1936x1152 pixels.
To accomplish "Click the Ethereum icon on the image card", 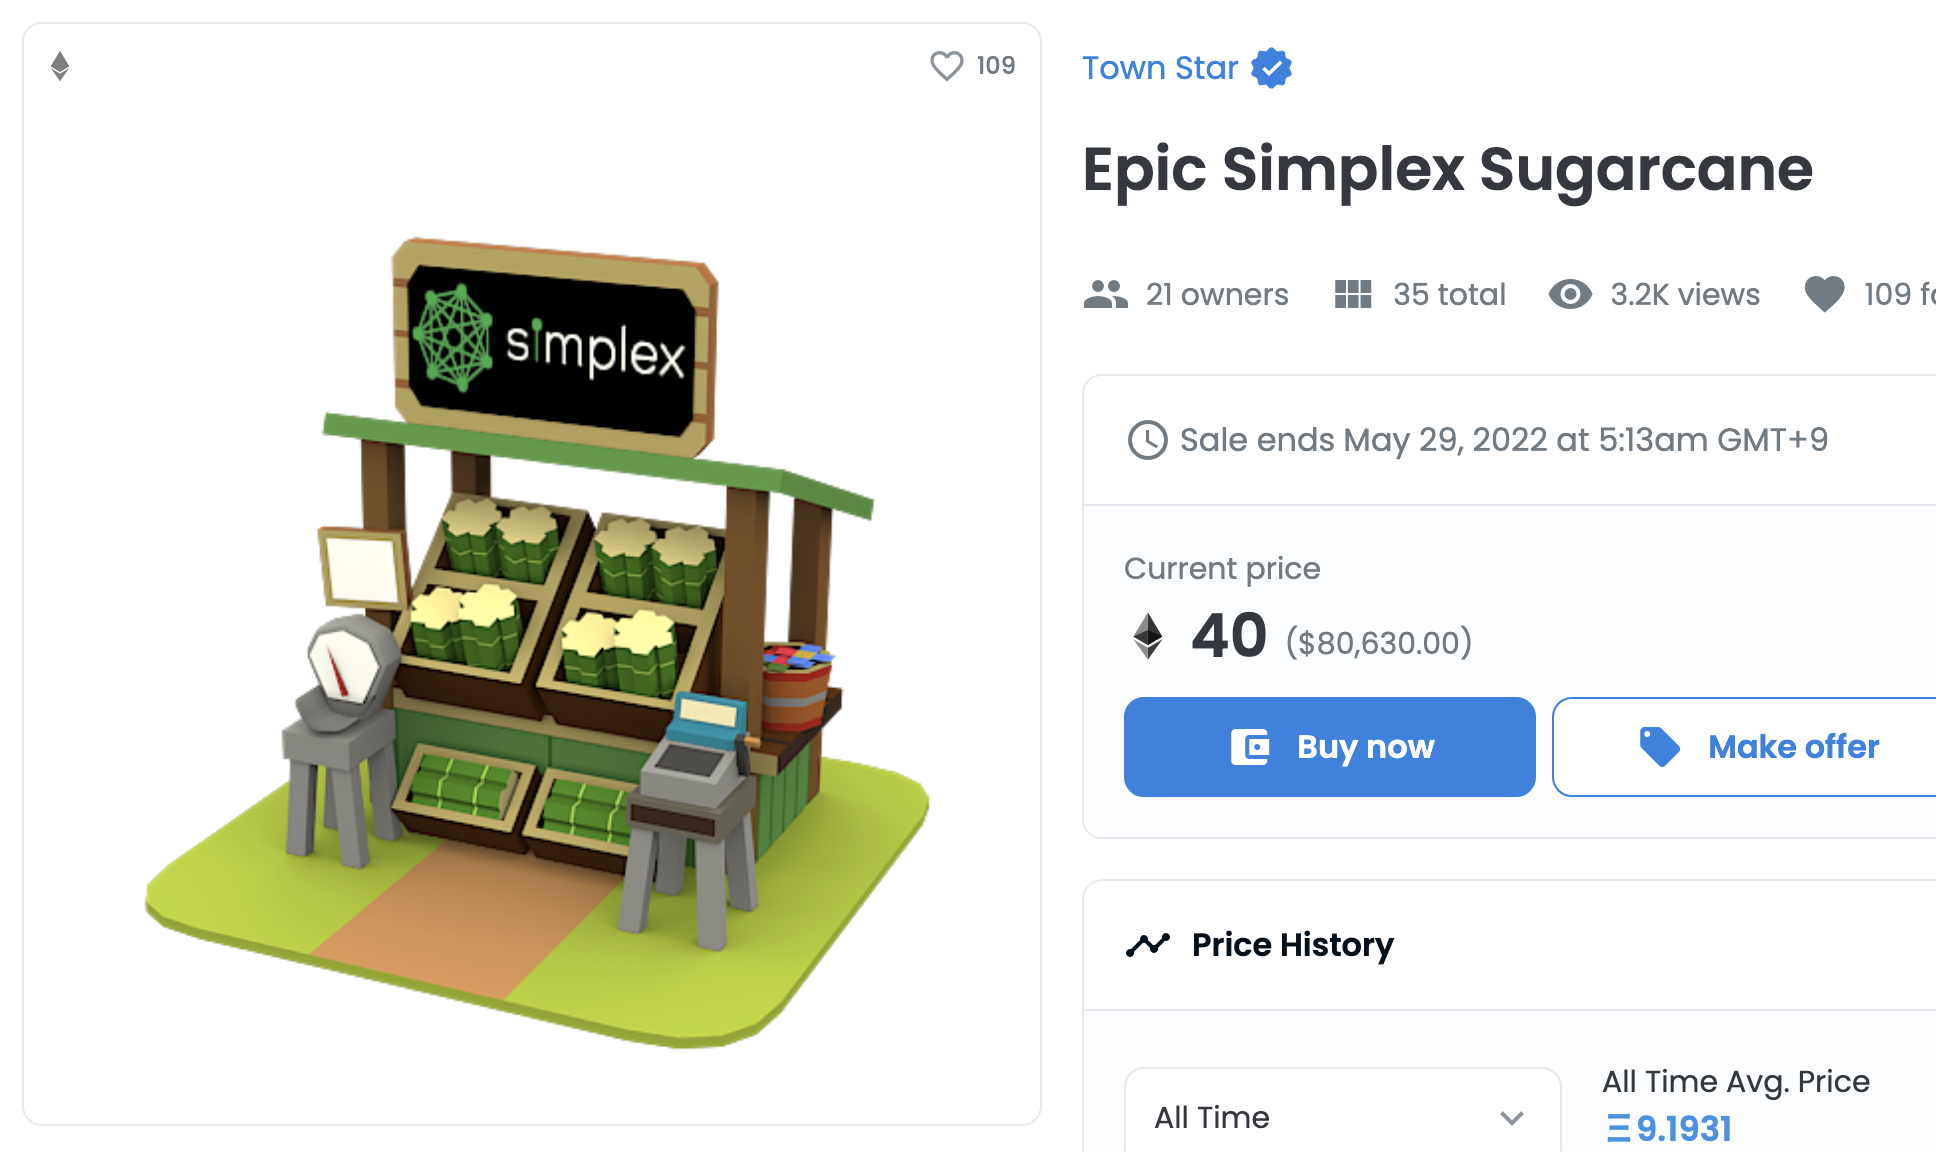I will pyautogui.click(x=60, y=66).
